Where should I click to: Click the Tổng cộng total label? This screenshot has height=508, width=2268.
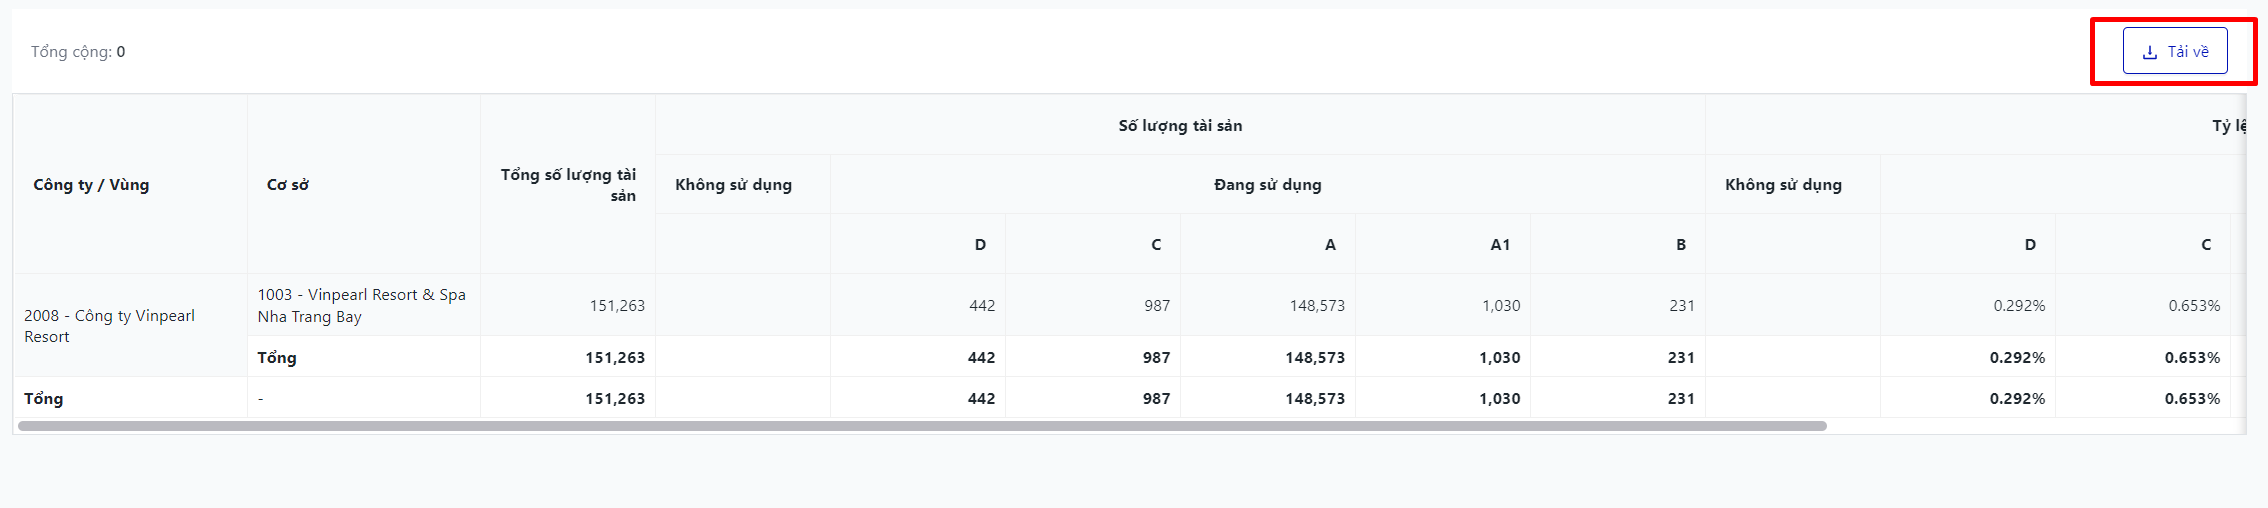coord(77,52)
